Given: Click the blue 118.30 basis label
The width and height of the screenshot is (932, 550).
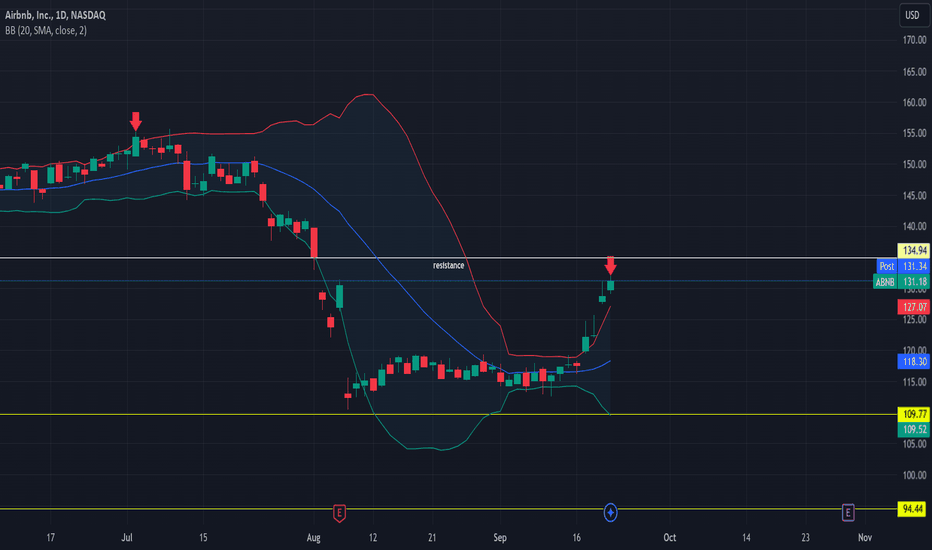Looking at the screenshot, I should point(914,361).
